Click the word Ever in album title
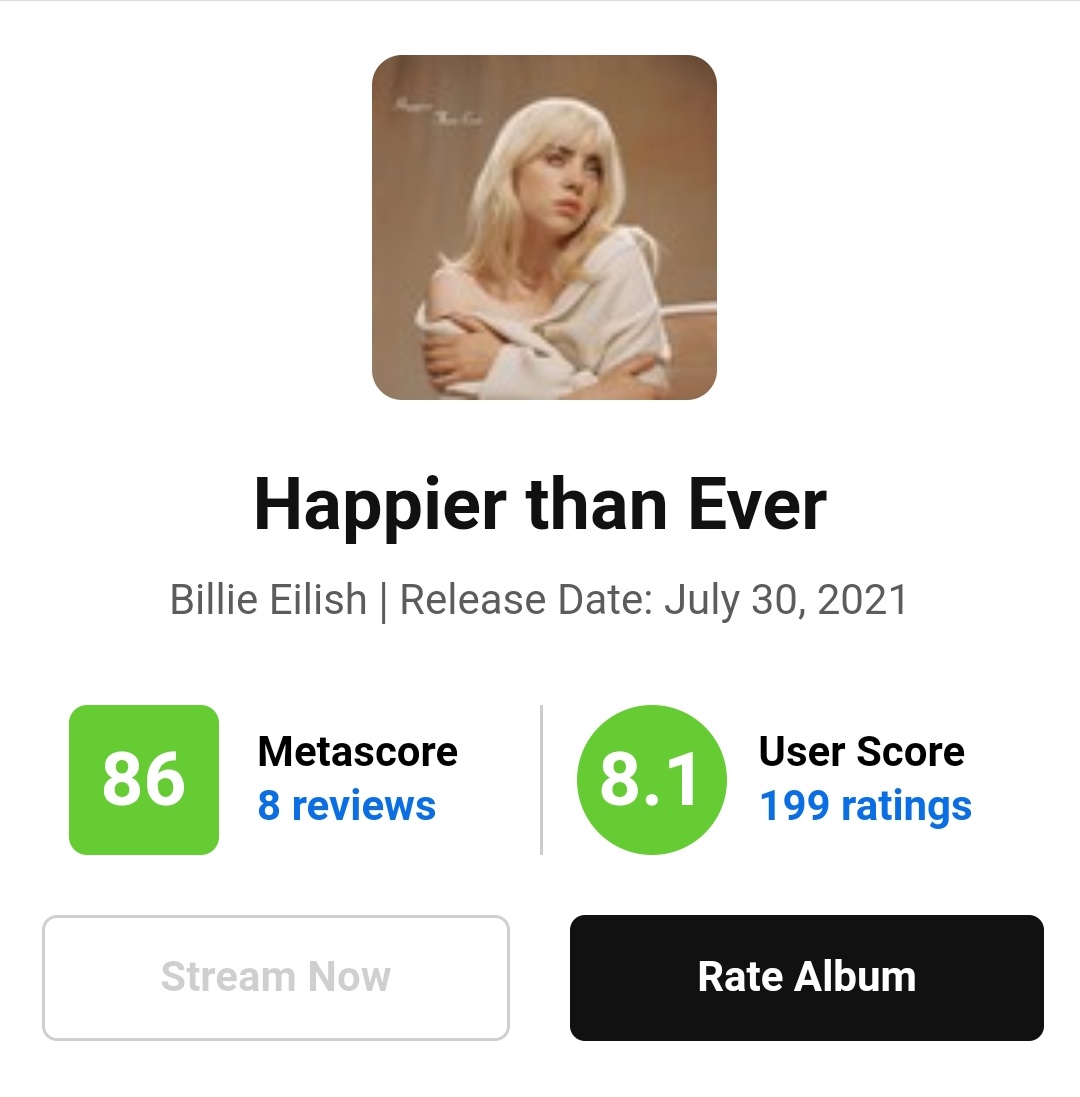The width and height of the screenshot is (1080, 1097). (758, 505)
